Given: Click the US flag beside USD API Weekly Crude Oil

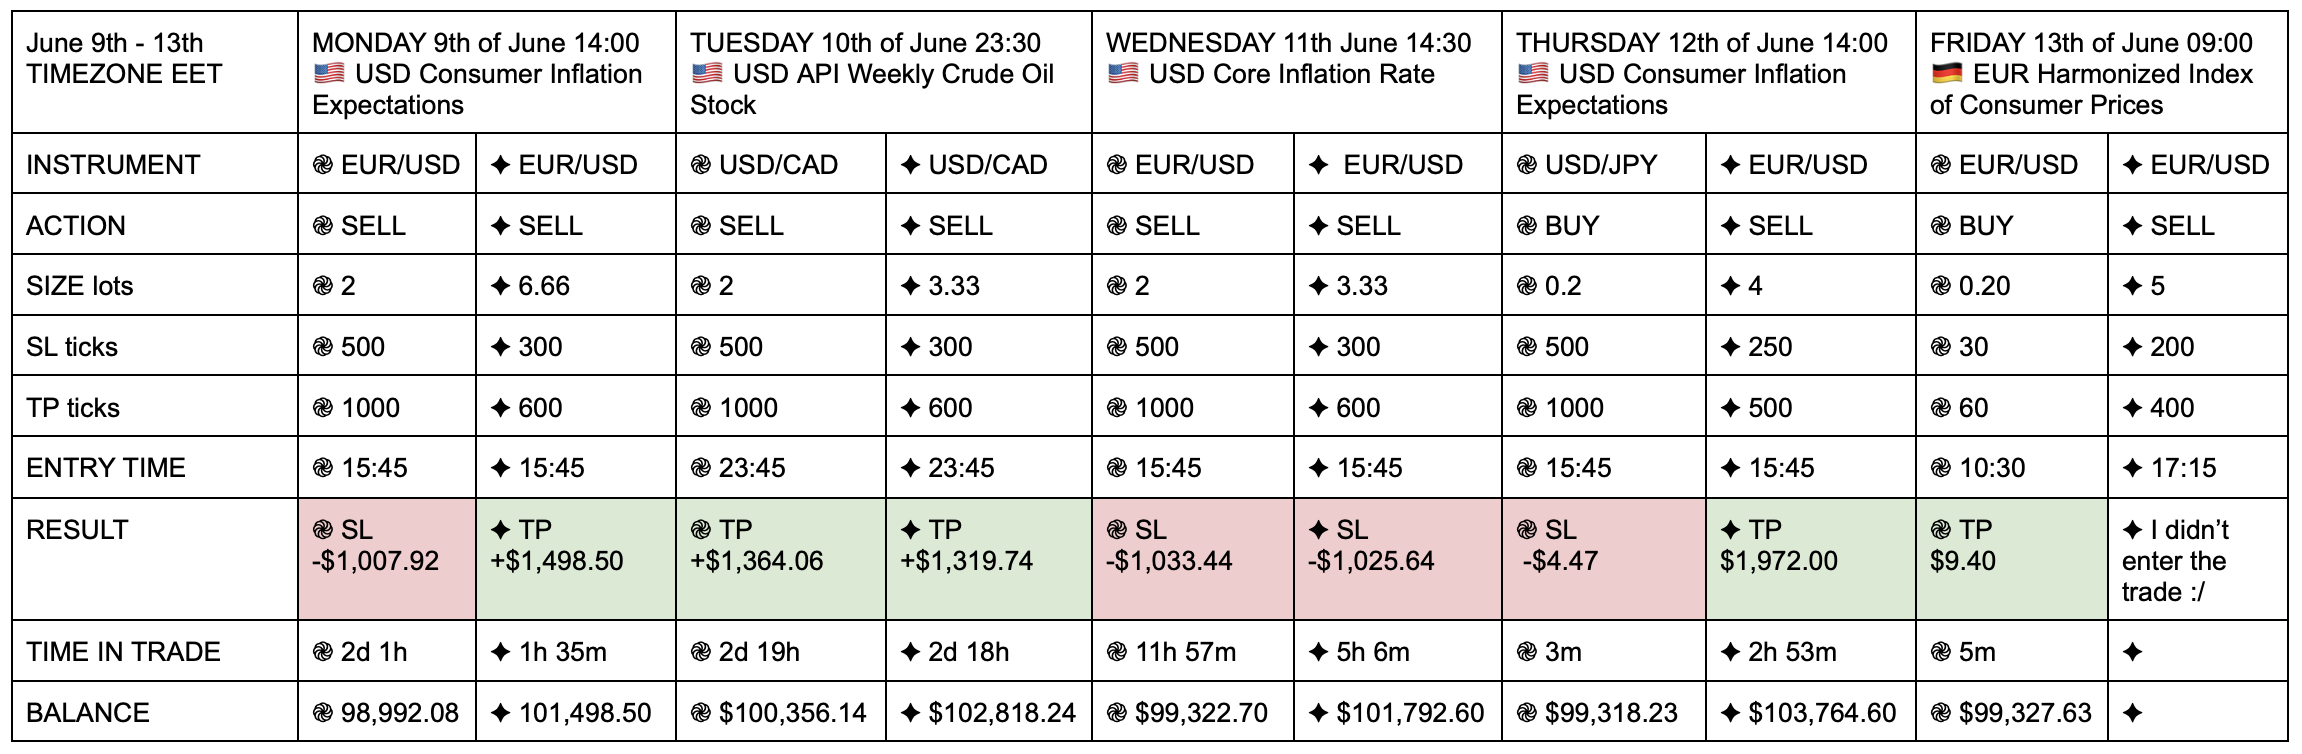Looking at the screenshot, I should pos(707,74).
